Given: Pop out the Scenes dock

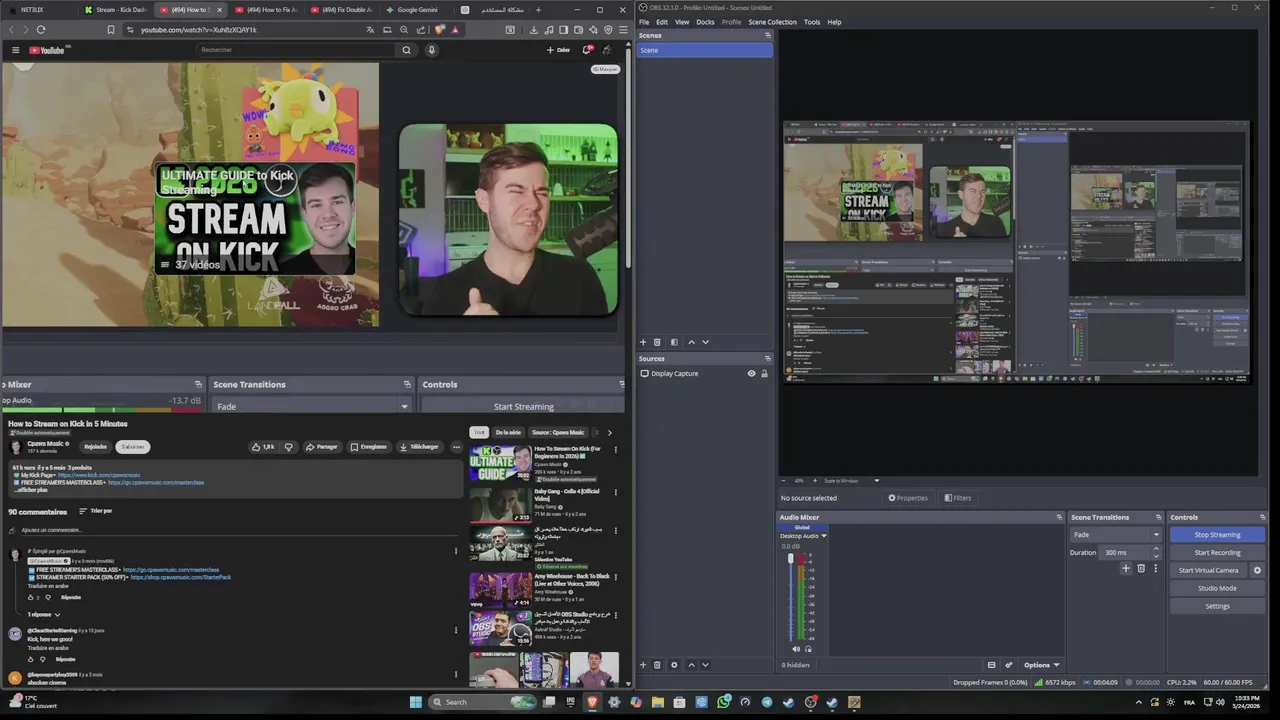Looking at the screenshot, I should [768, 35].
